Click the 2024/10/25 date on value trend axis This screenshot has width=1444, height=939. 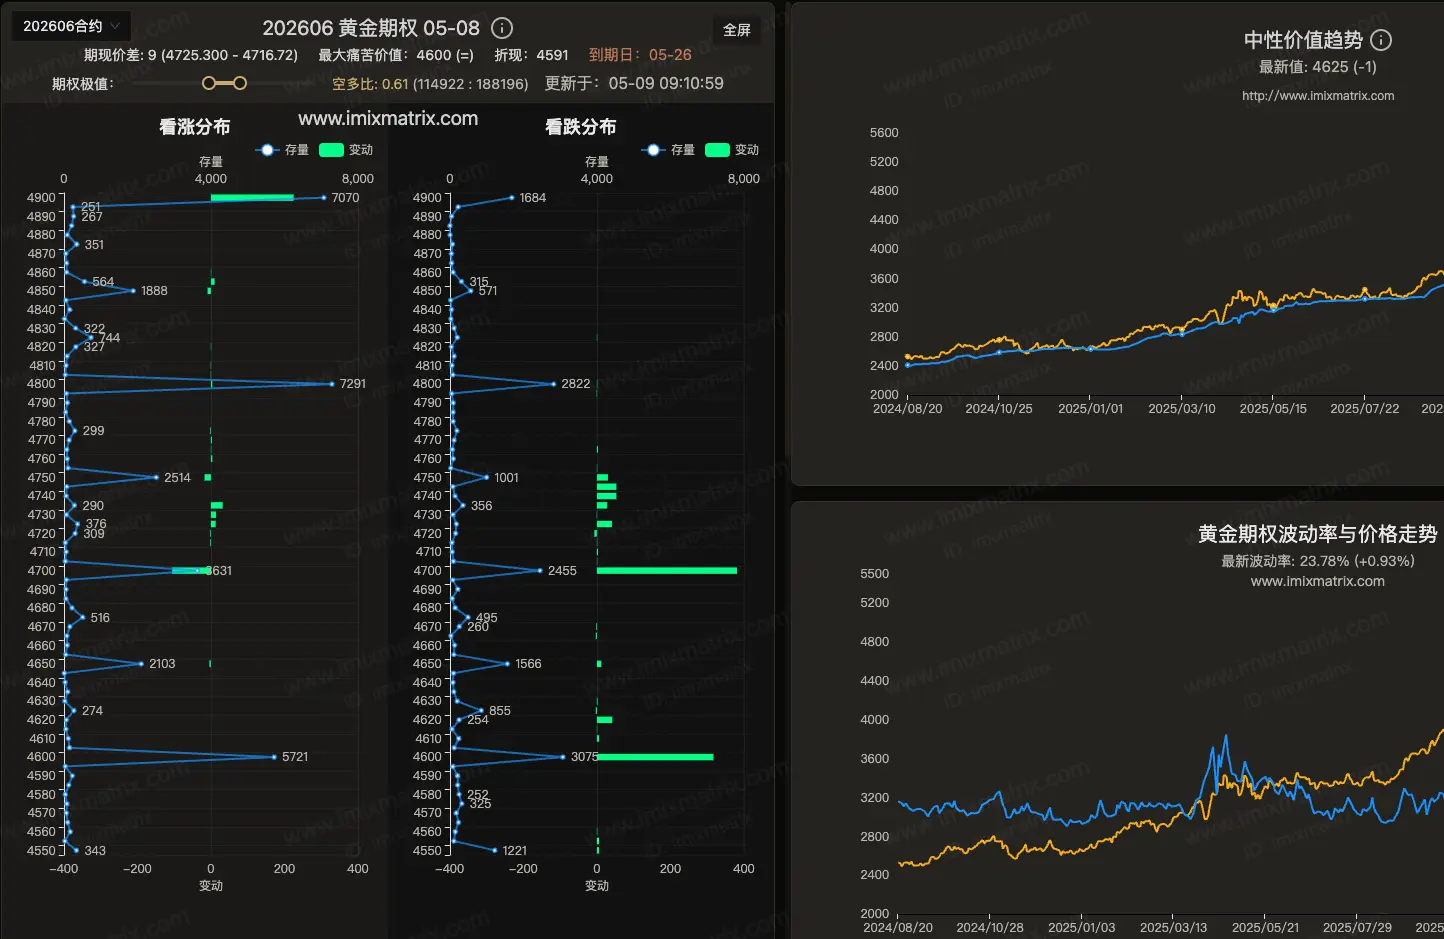click(x=999, y=409)
